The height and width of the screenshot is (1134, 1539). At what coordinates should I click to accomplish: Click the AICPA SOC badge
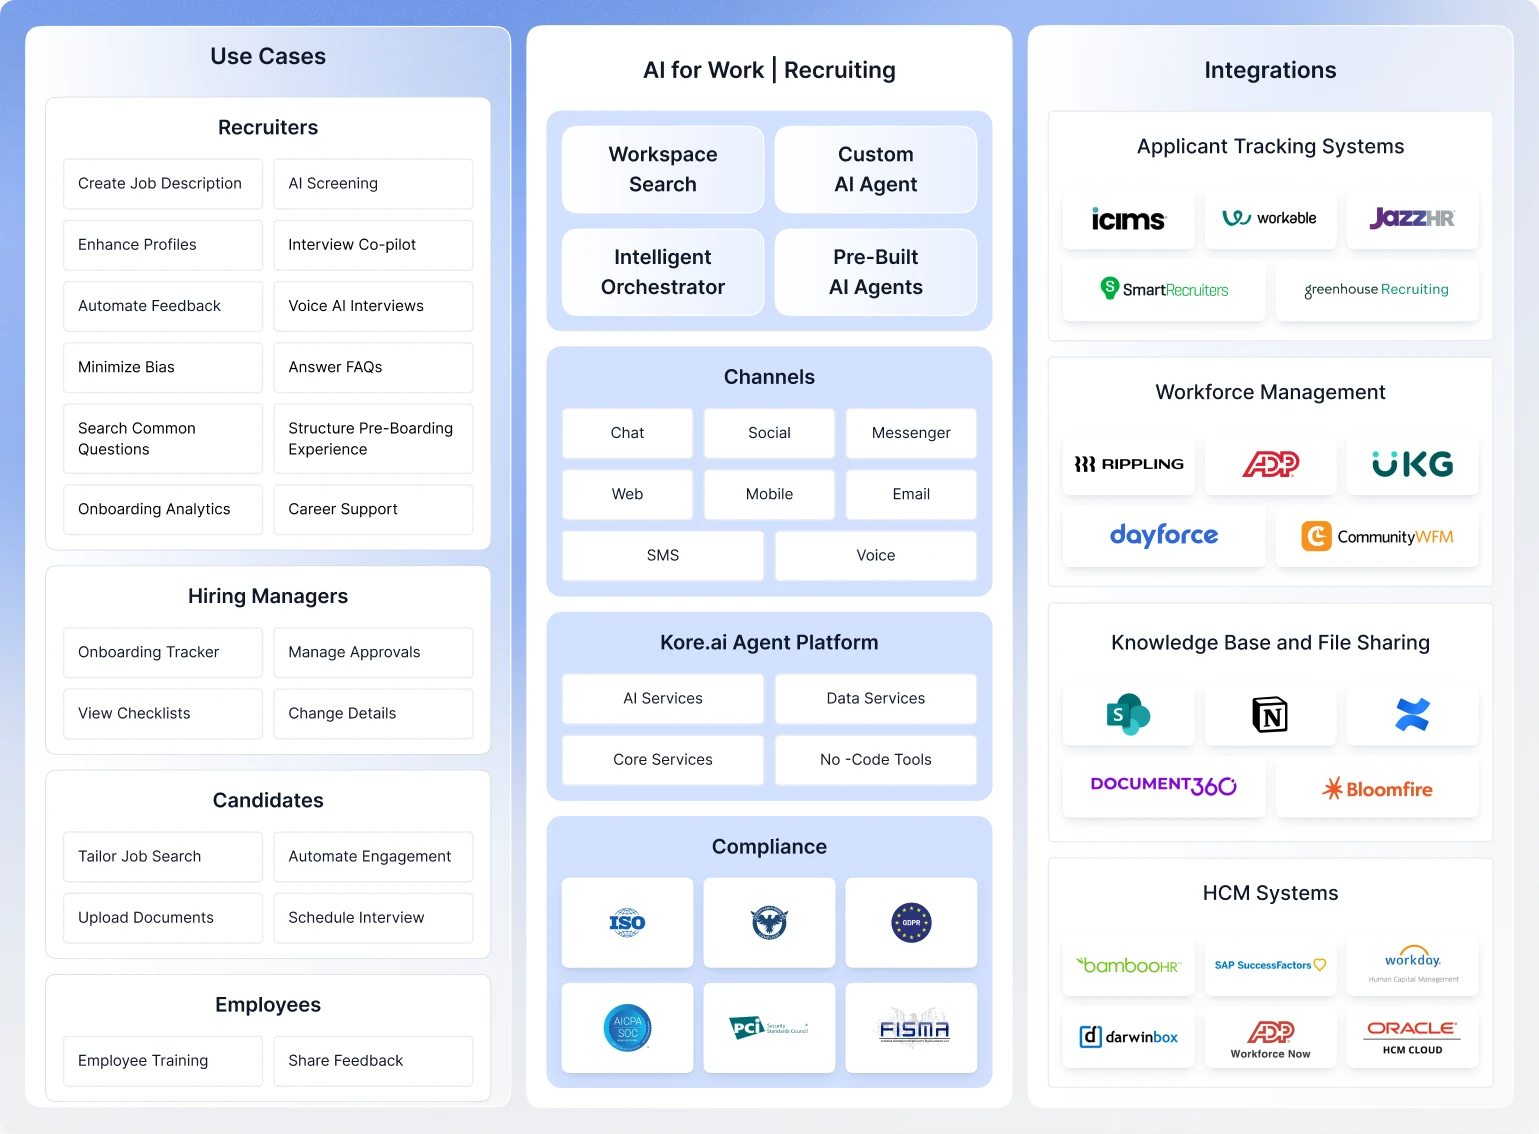point(627,1028)
